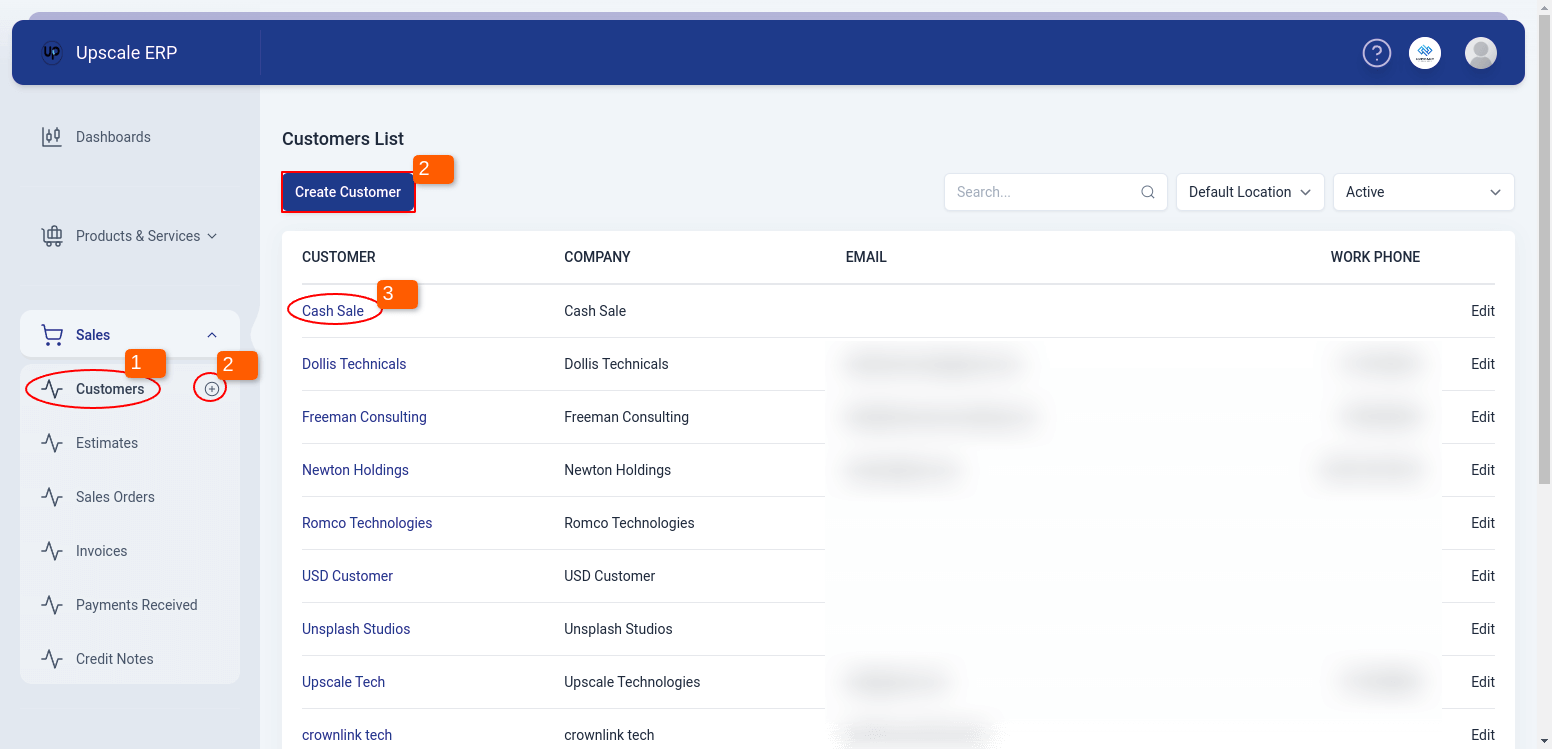Focus the customer Search input field

click(1044, 192)
